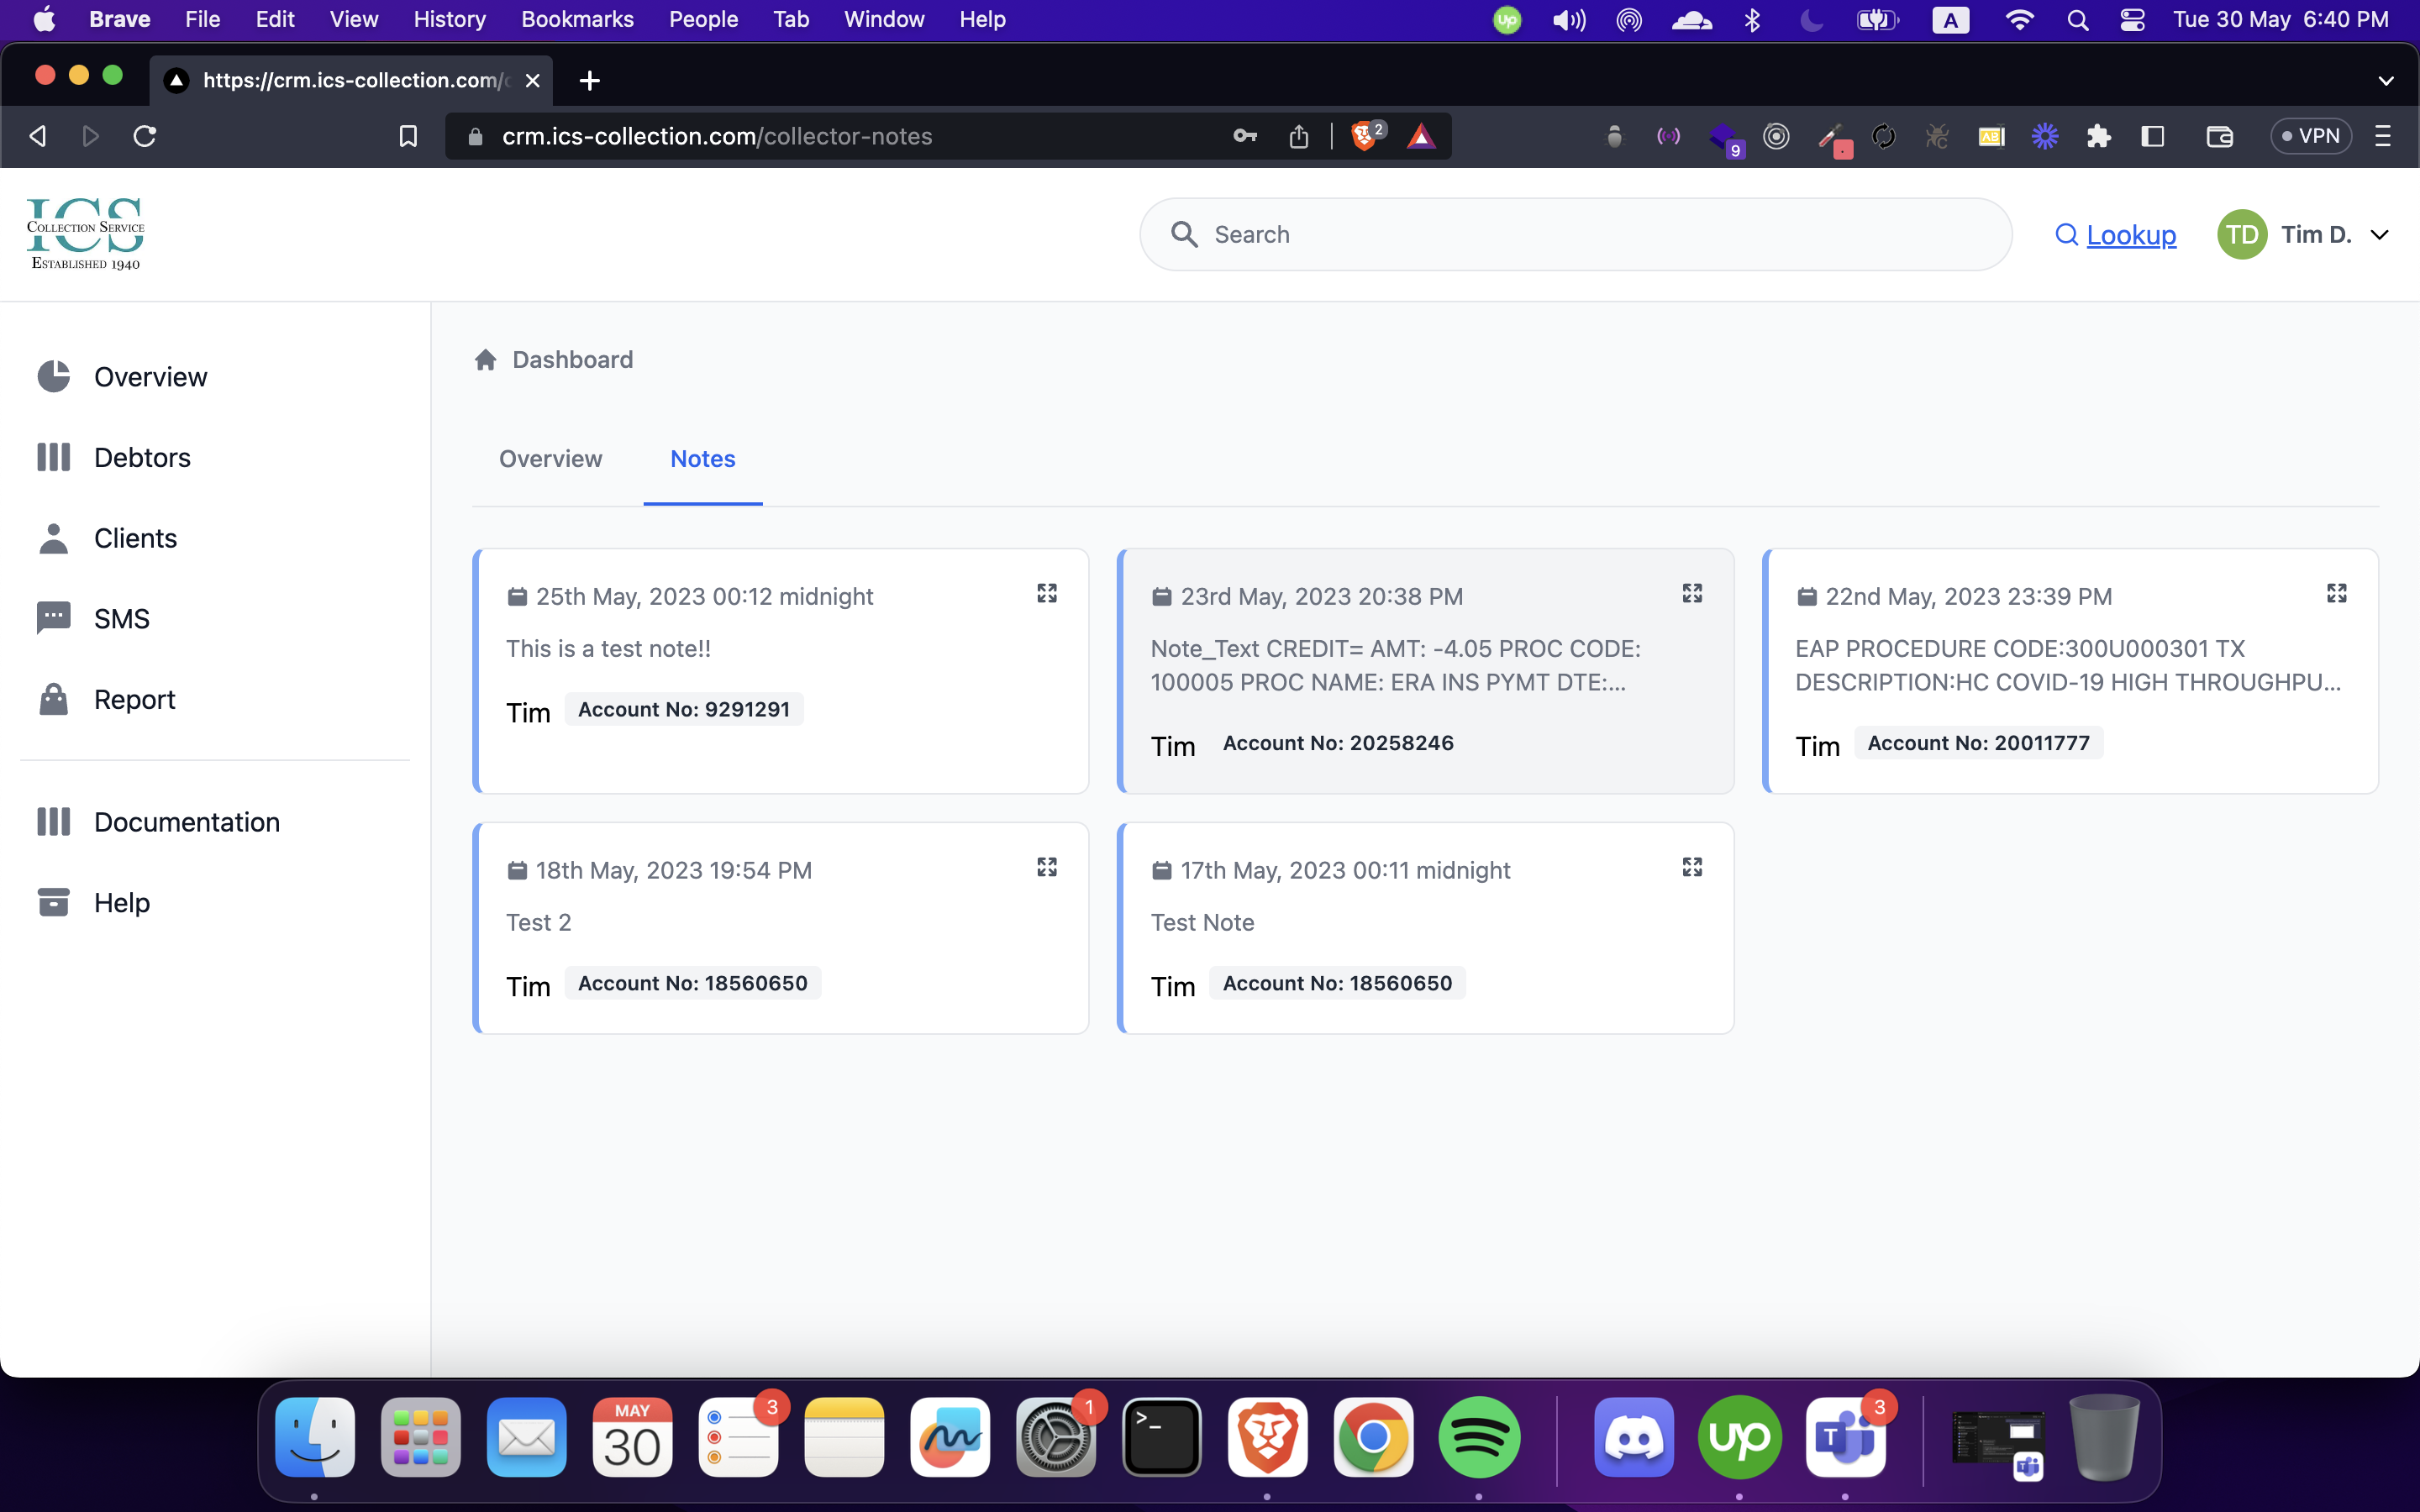Click the Dashboard home breadcrumb icon
The image size is (2420, 1512).
pyautogui.click(x=486, y=360)
